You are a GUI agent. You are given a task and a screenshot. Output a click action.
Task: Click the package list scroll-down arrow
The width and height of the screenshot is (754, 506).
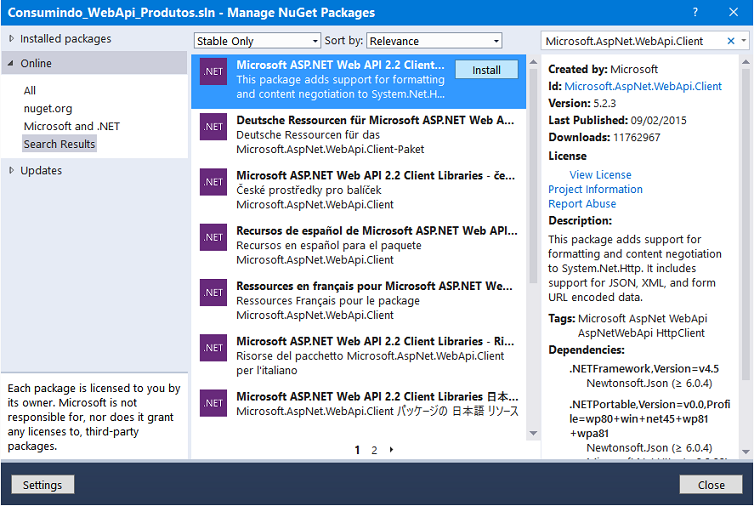[533, 433]
